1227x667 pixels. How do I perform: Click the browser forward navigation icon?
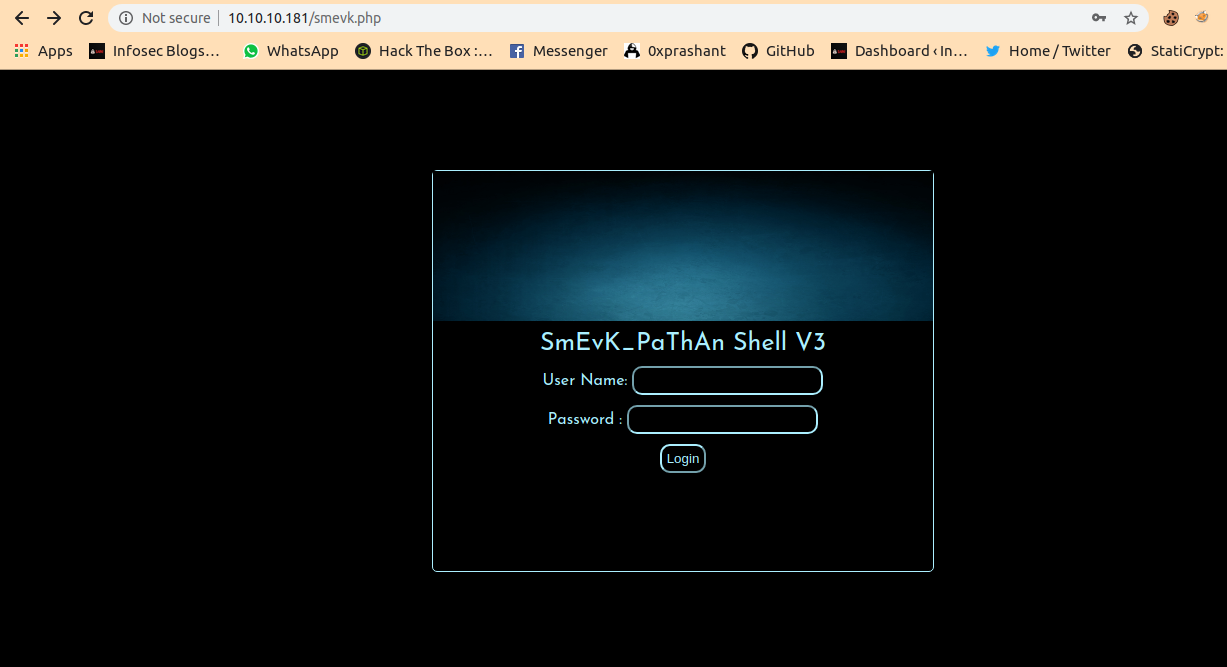pos(54,17)
